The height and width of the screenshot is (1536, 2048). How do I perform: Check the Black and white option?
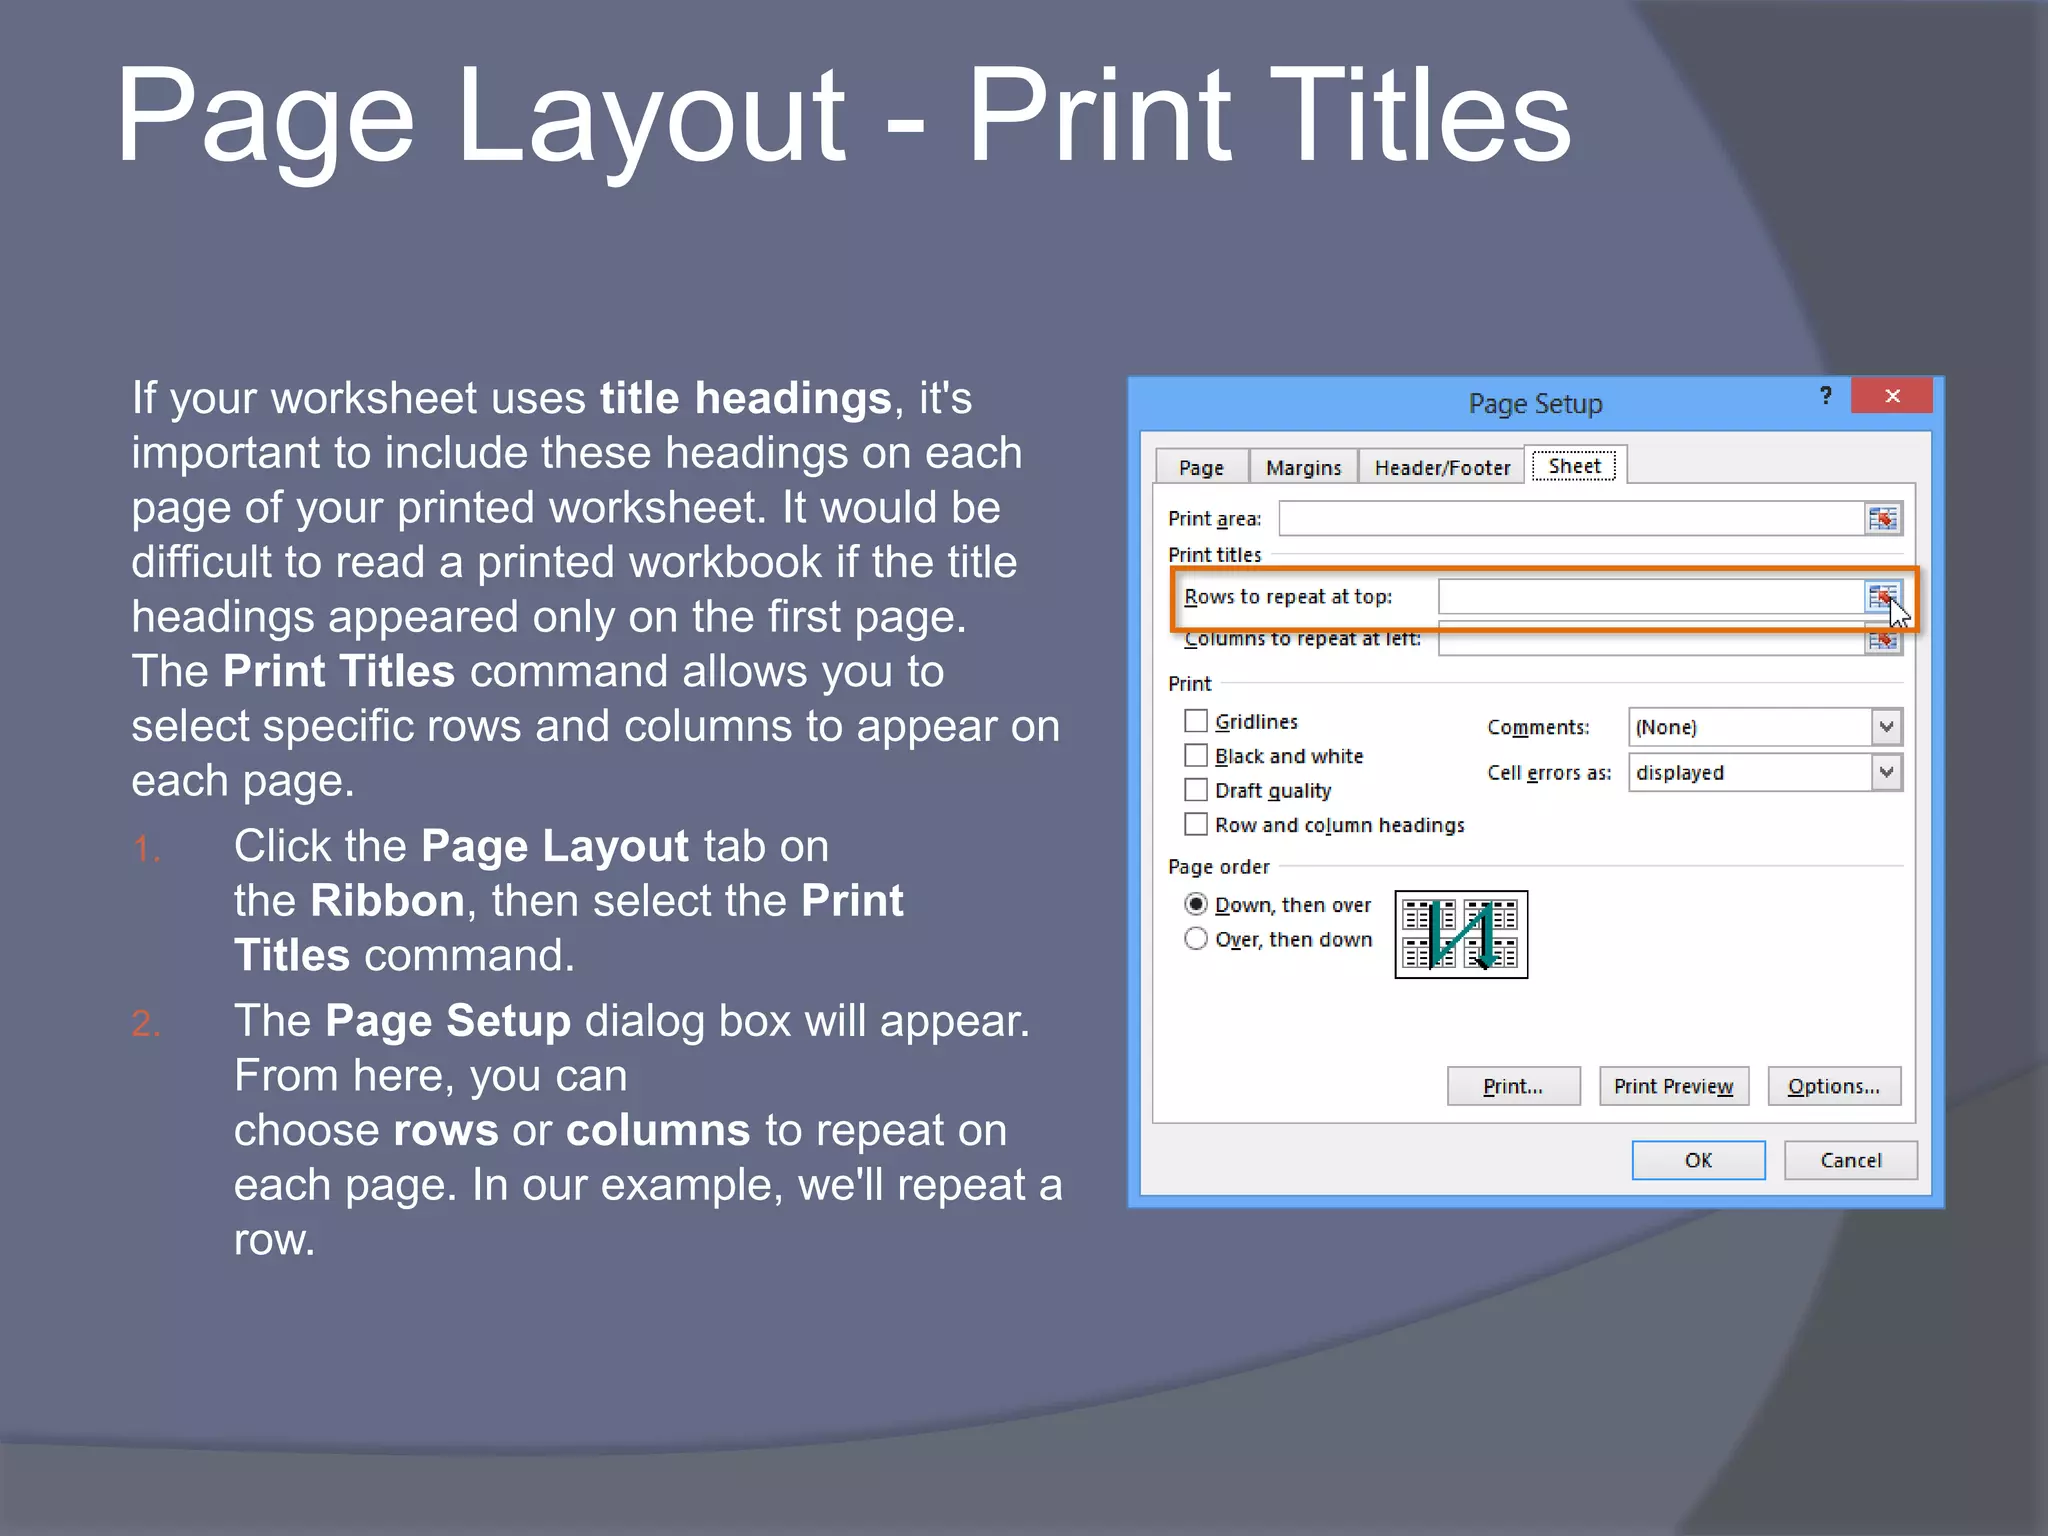[1196, 755]
